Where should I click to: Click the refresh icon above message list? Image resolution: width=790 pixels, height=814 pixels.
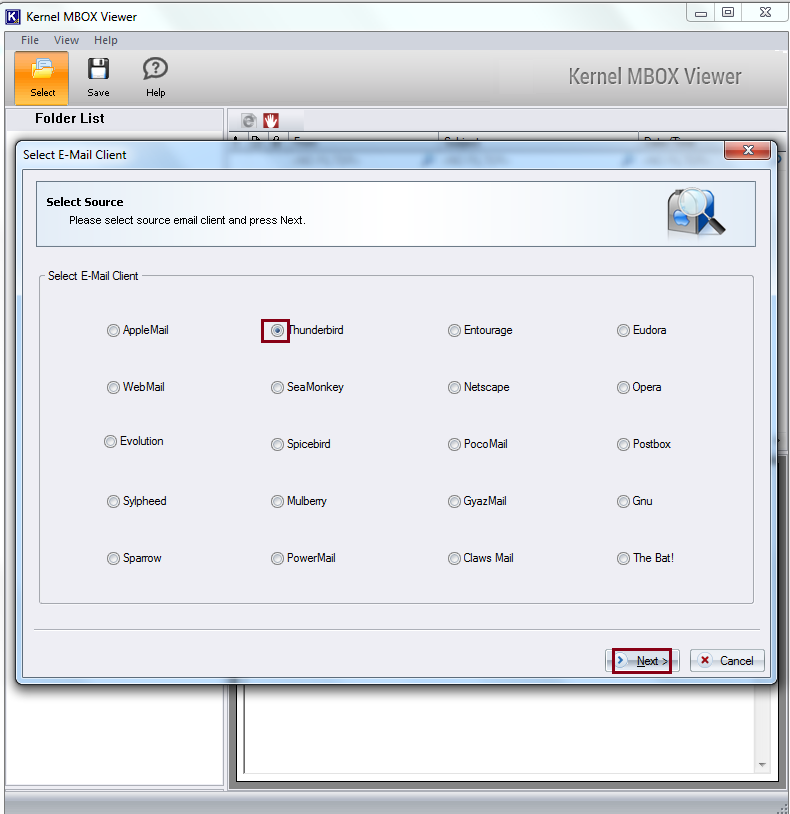249,121
